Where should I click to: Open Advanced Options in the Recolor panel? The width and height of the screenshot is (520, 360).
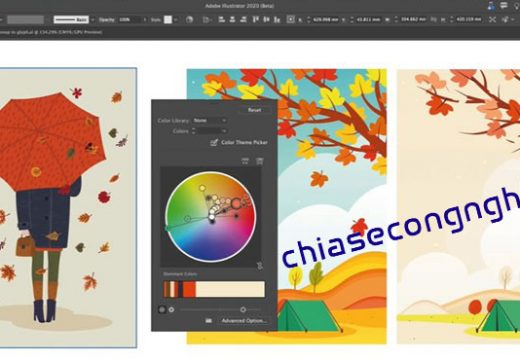(x=244, y=321)
